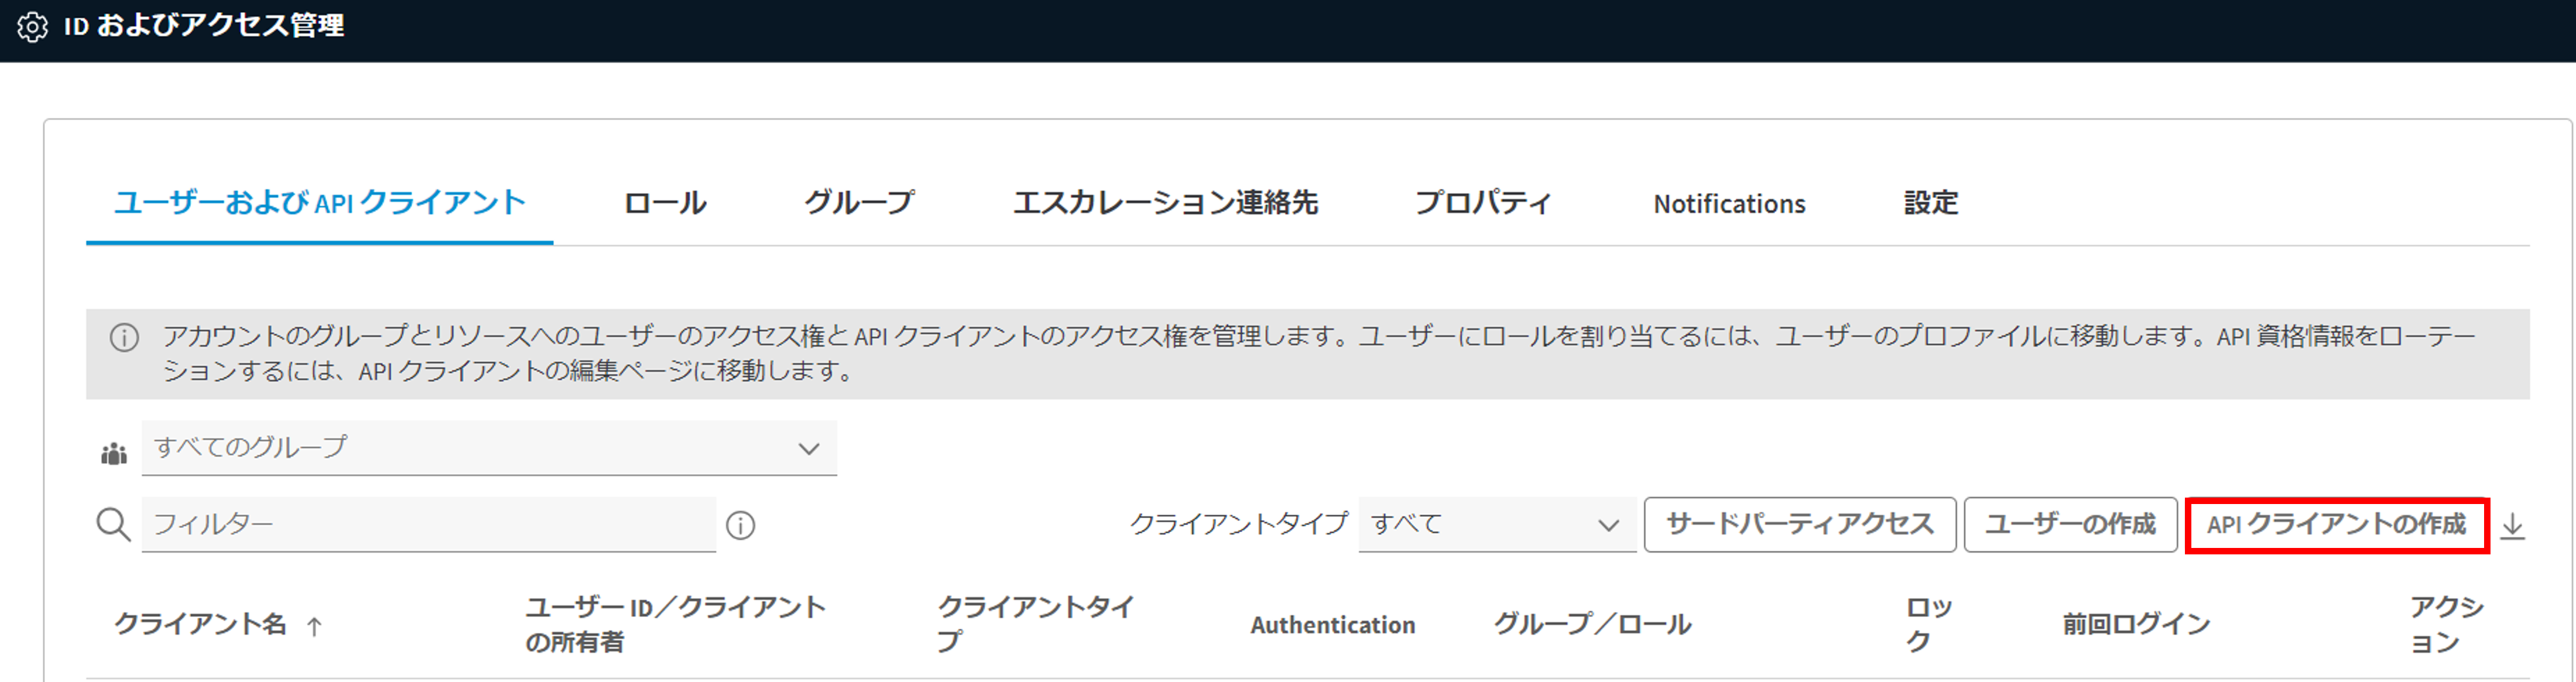The width and height of the screenshot is (2576, 682).
Task: Switch to the グループ tab
Action: [859, 203]
